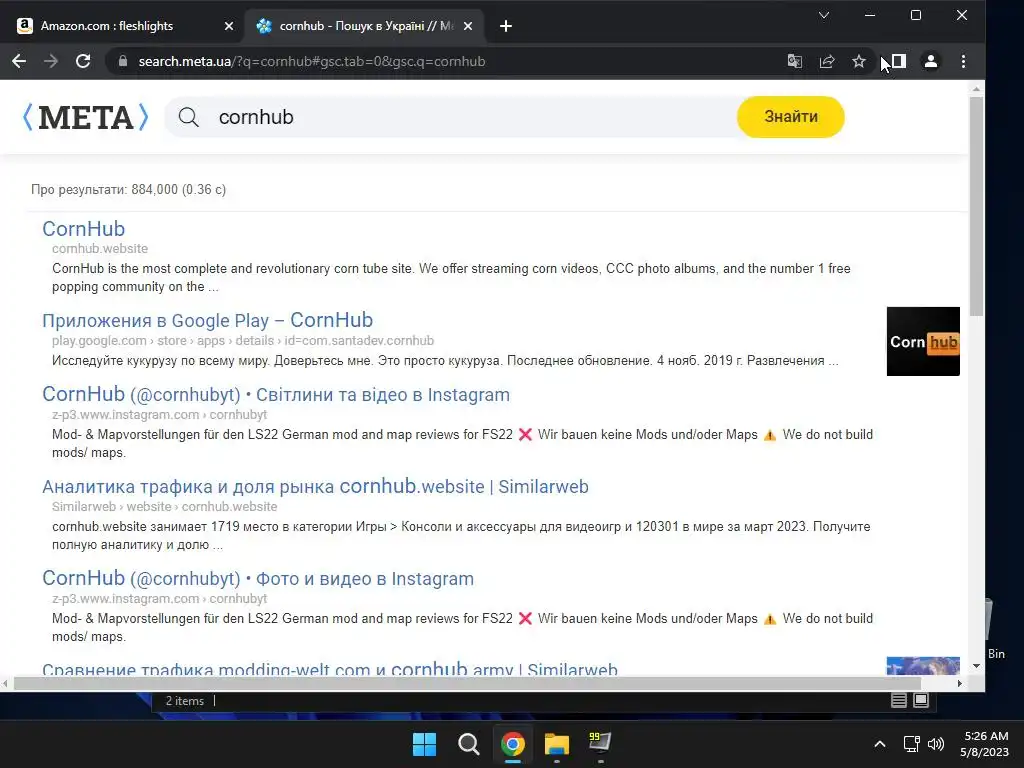Click cornhub.website URL under first result

point(100,249)
